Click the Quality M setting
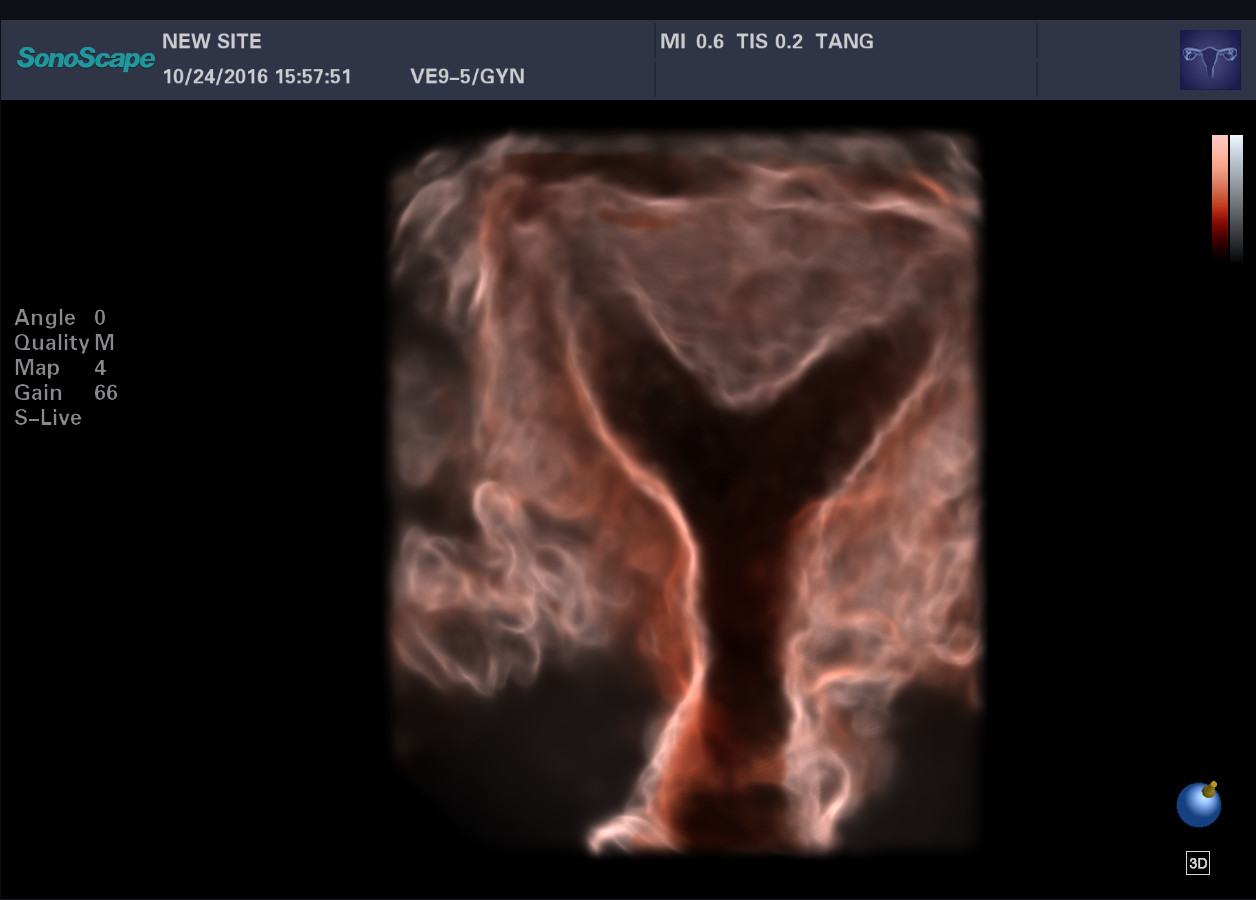This screenshot has height=900, width=1256. [64, 343]
